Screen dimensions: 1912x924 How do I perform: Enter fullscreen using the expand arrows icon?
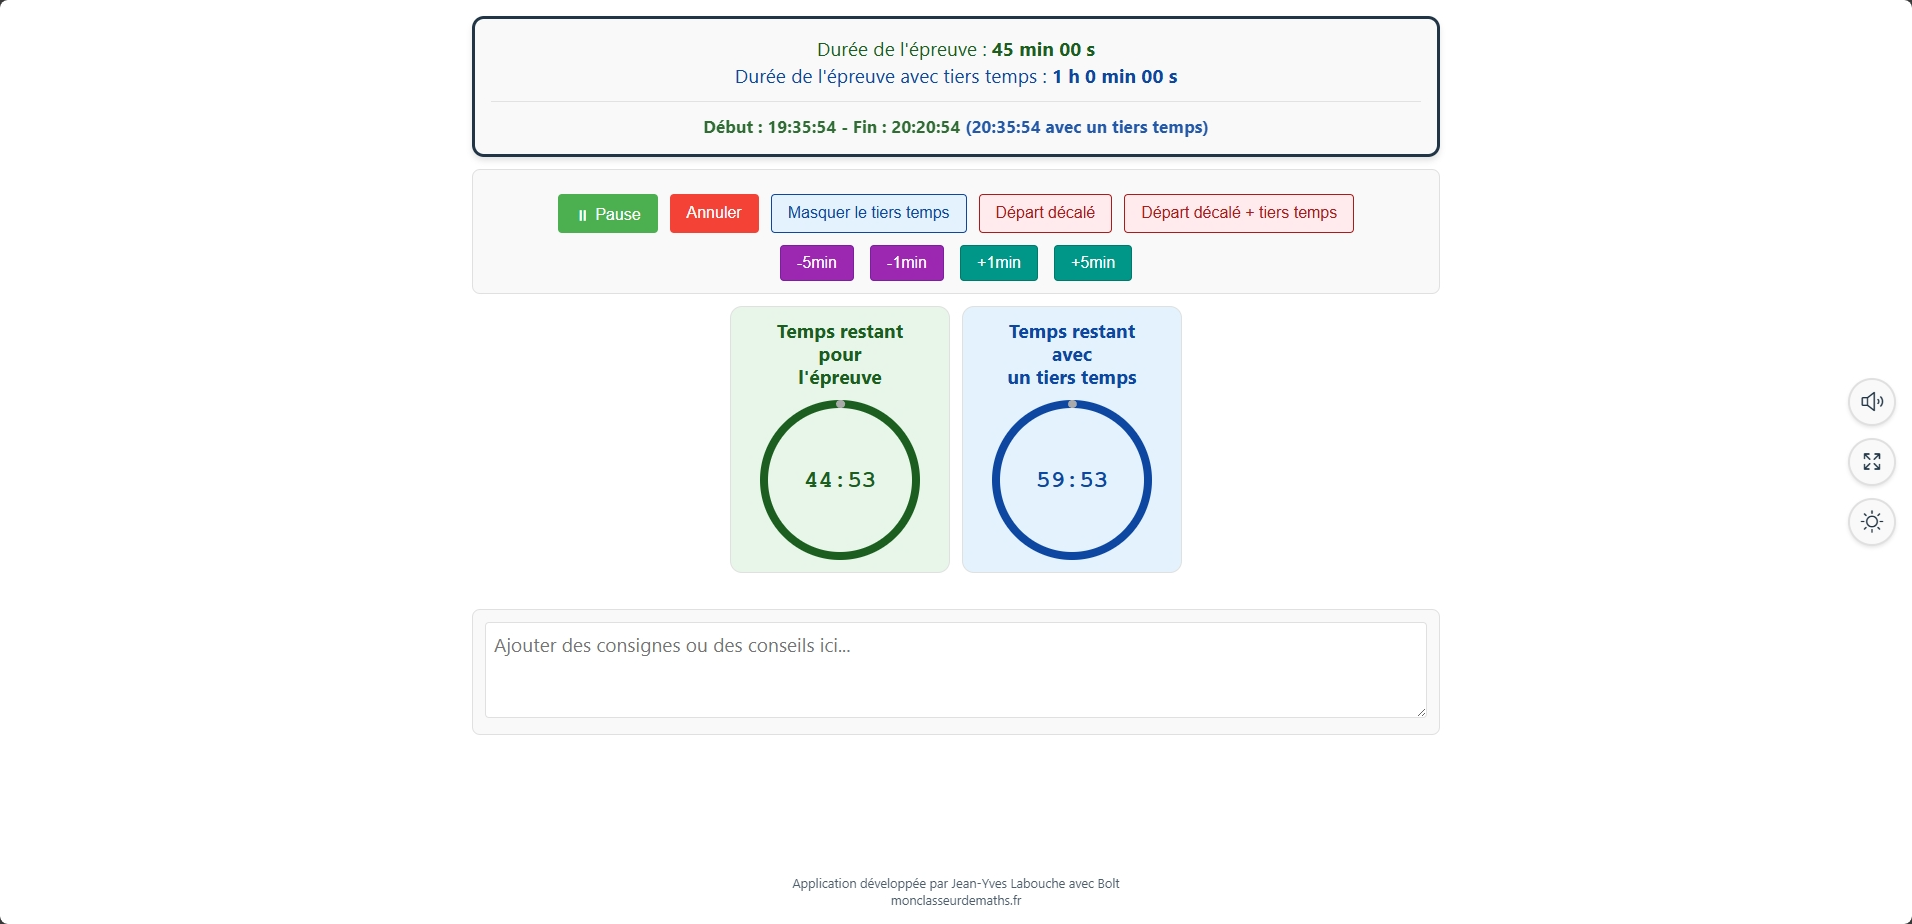(x=1871, y=462)
